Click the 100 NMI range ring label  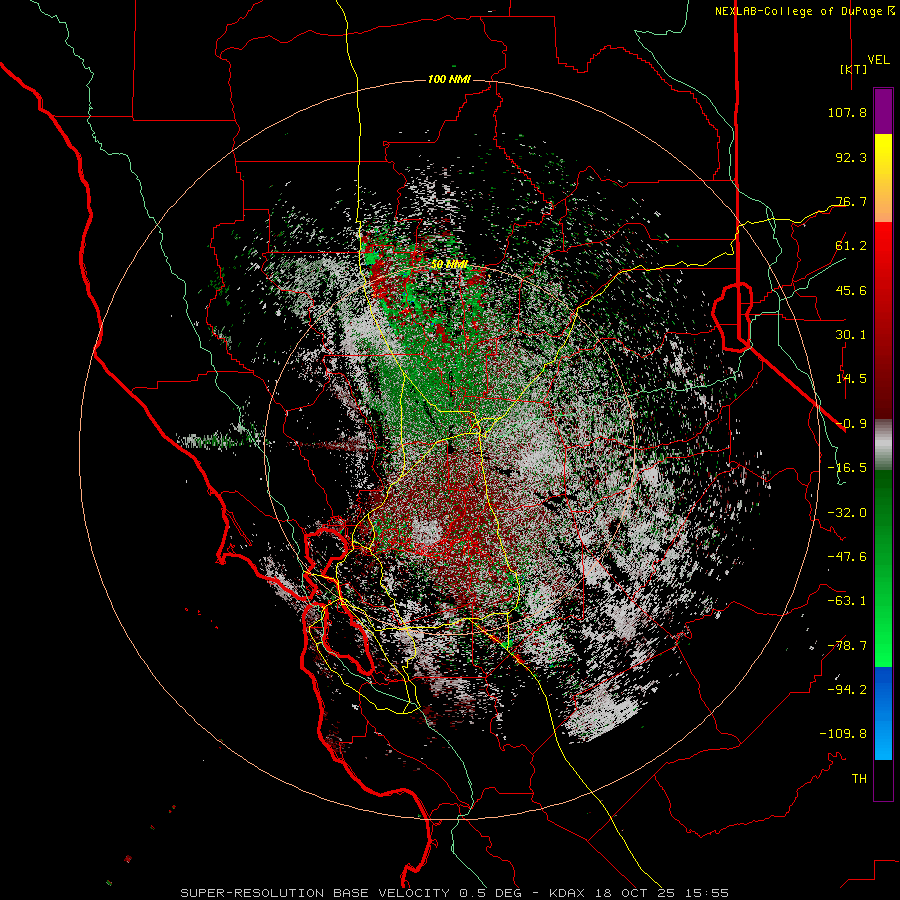(x=449, y=79)
